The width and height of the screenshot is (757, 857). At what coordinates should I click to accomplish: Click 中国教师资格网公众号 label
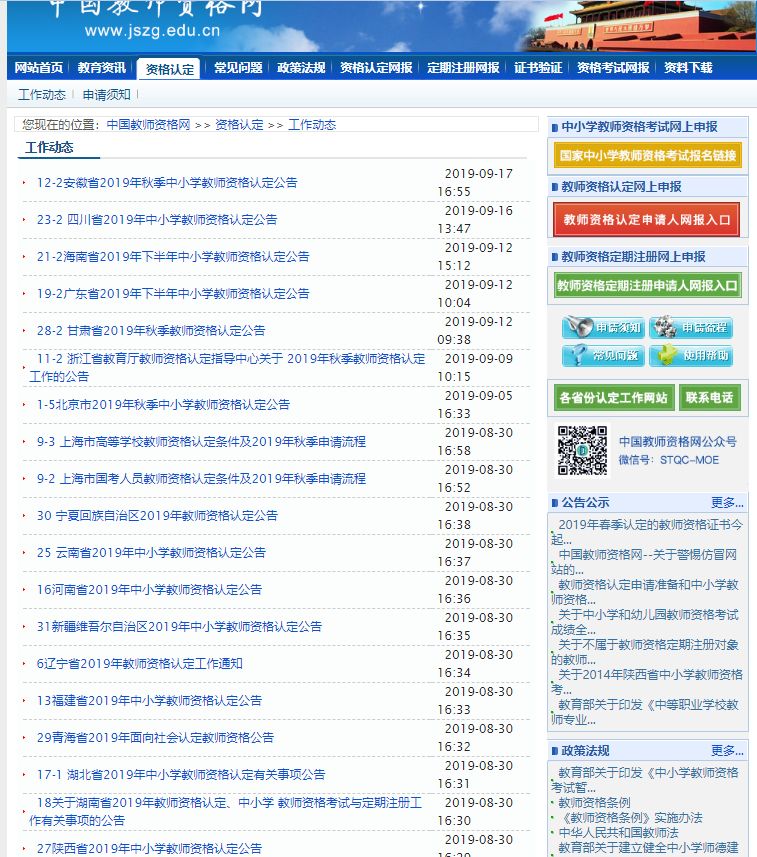(678, 442)
